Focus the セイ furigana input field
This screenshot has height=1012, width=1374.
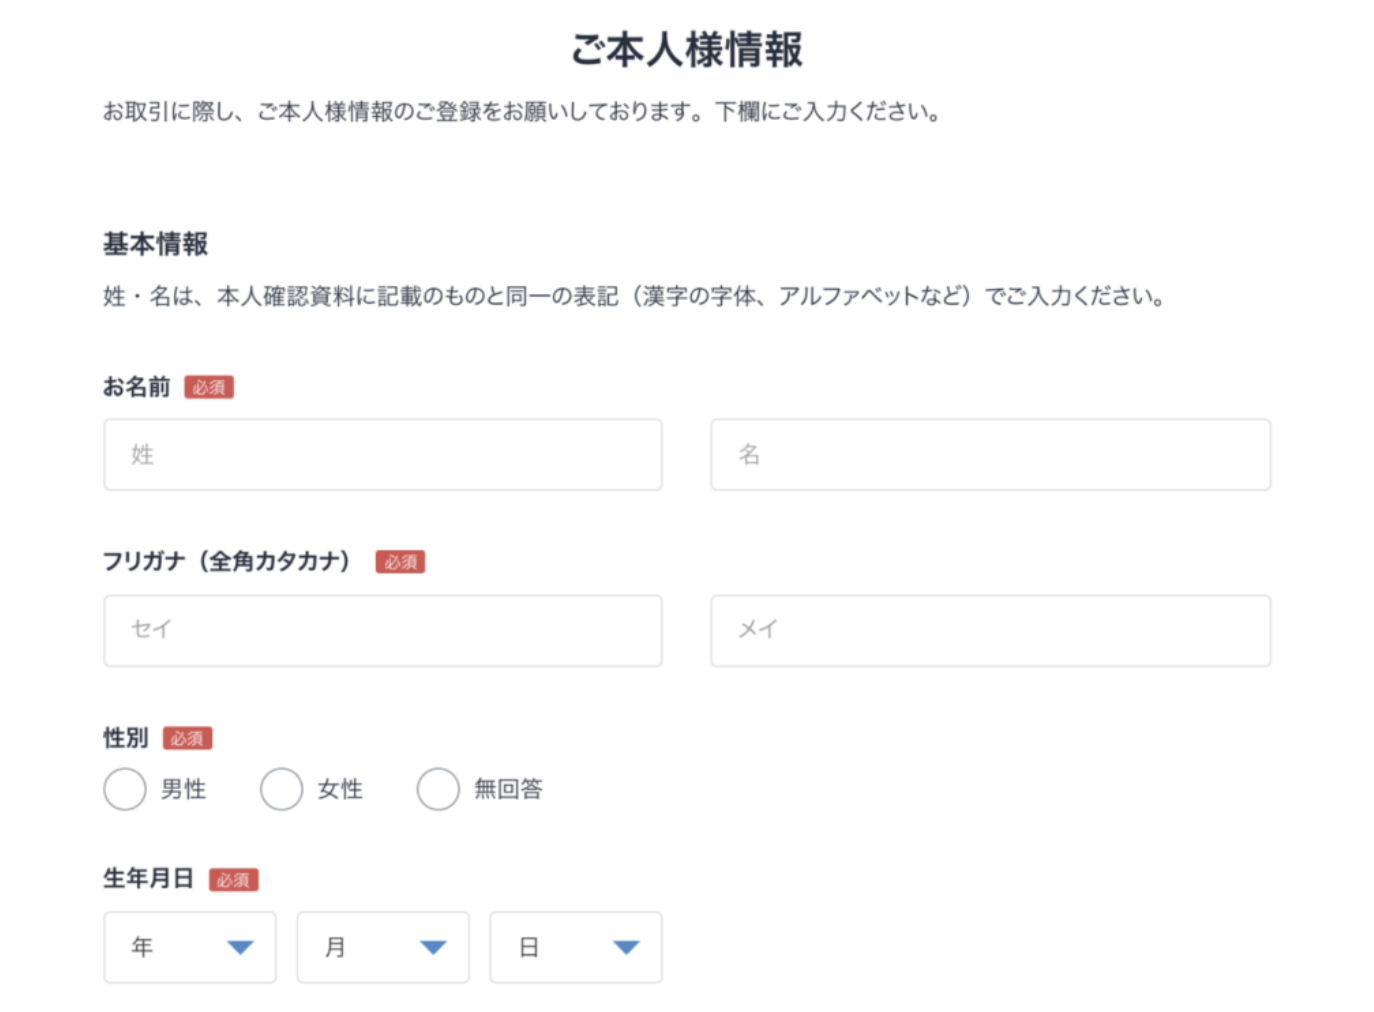click(x=382, y=631)
